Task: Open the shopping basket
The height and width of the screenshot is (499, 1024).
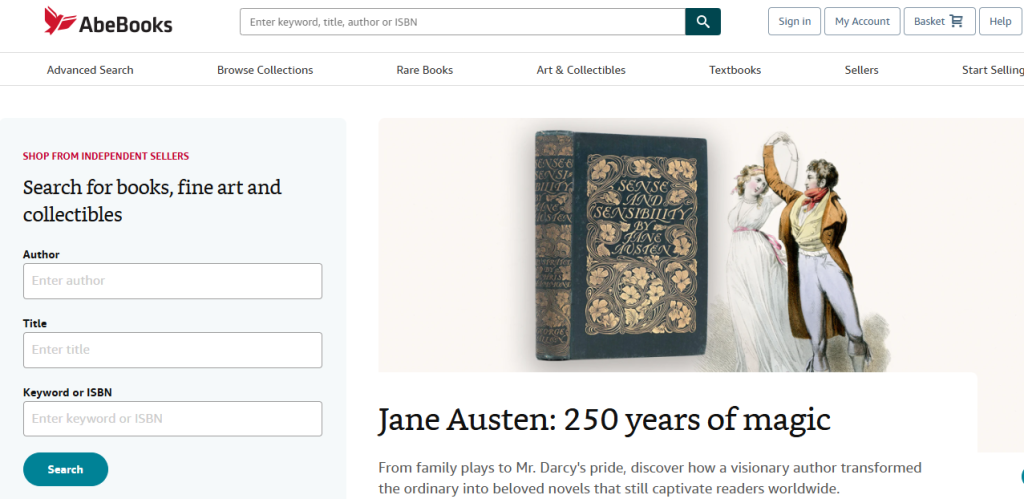Action: pyautogui.click(x=939, y=21)
